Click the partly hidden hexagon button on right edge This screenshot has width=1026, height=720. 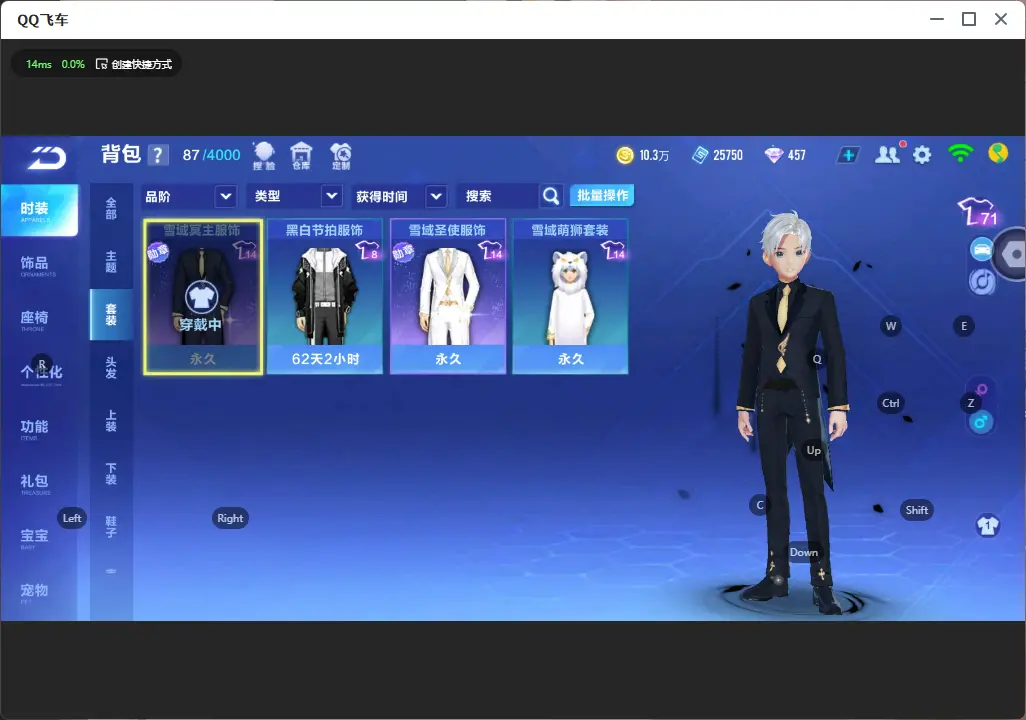tap(1011, 254)
